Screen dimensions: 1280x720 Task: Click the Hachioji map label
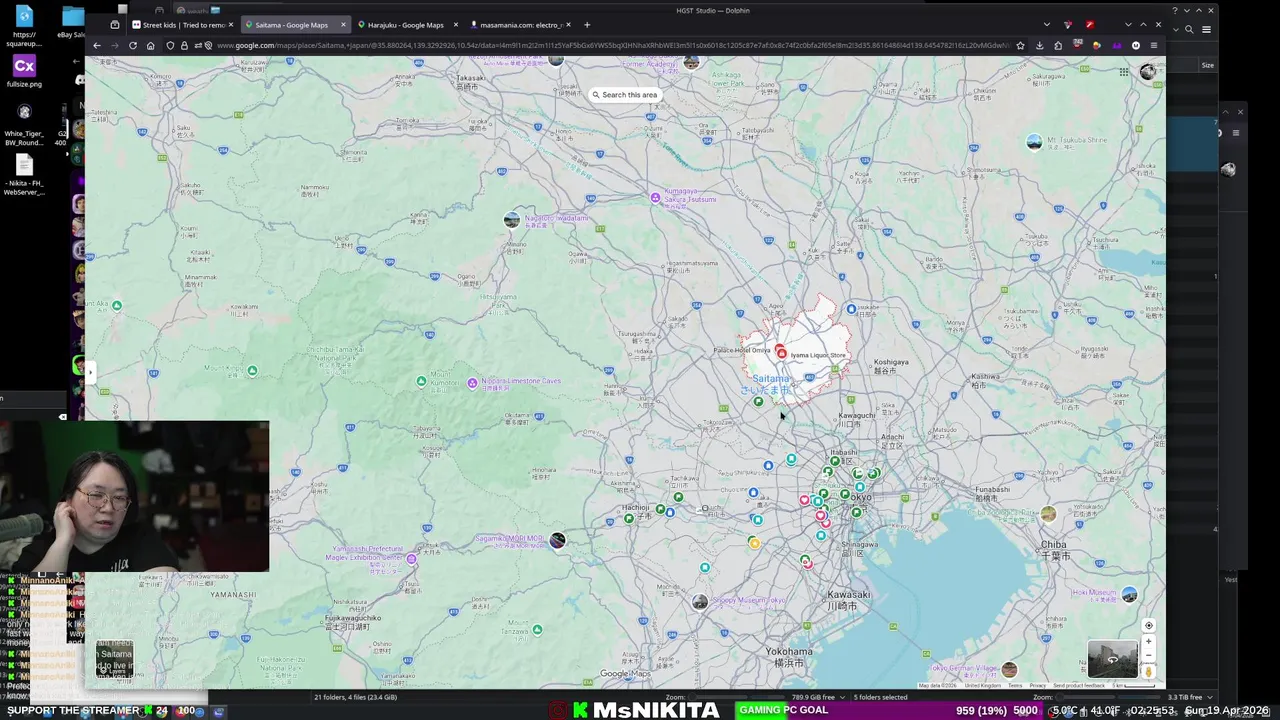[x=636, y=508]
